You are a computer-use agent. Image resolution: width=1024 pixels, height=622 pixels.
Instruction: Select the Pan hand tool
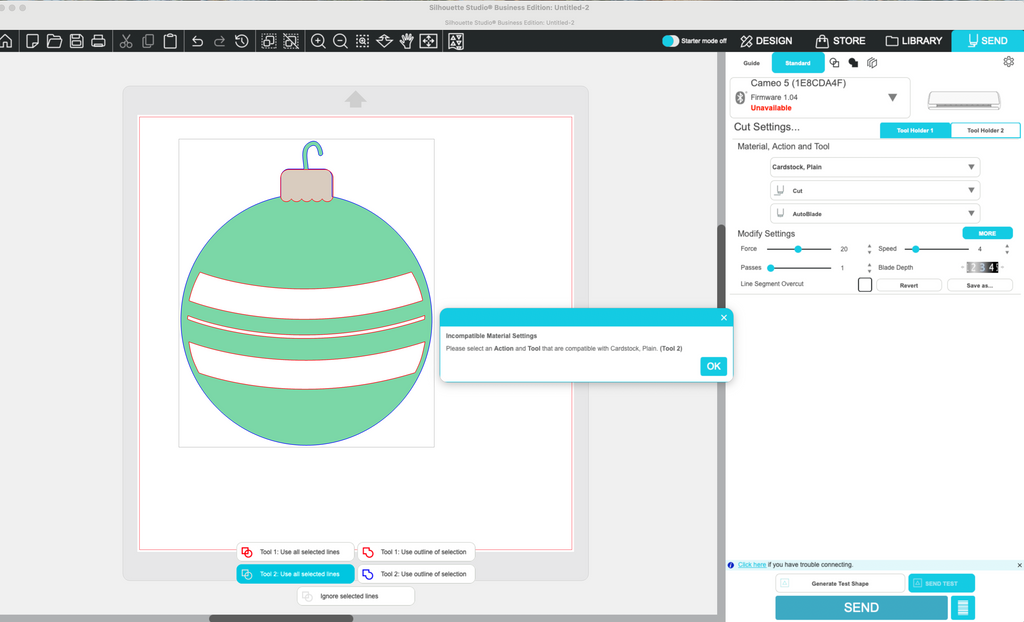(x=406, y=41)
